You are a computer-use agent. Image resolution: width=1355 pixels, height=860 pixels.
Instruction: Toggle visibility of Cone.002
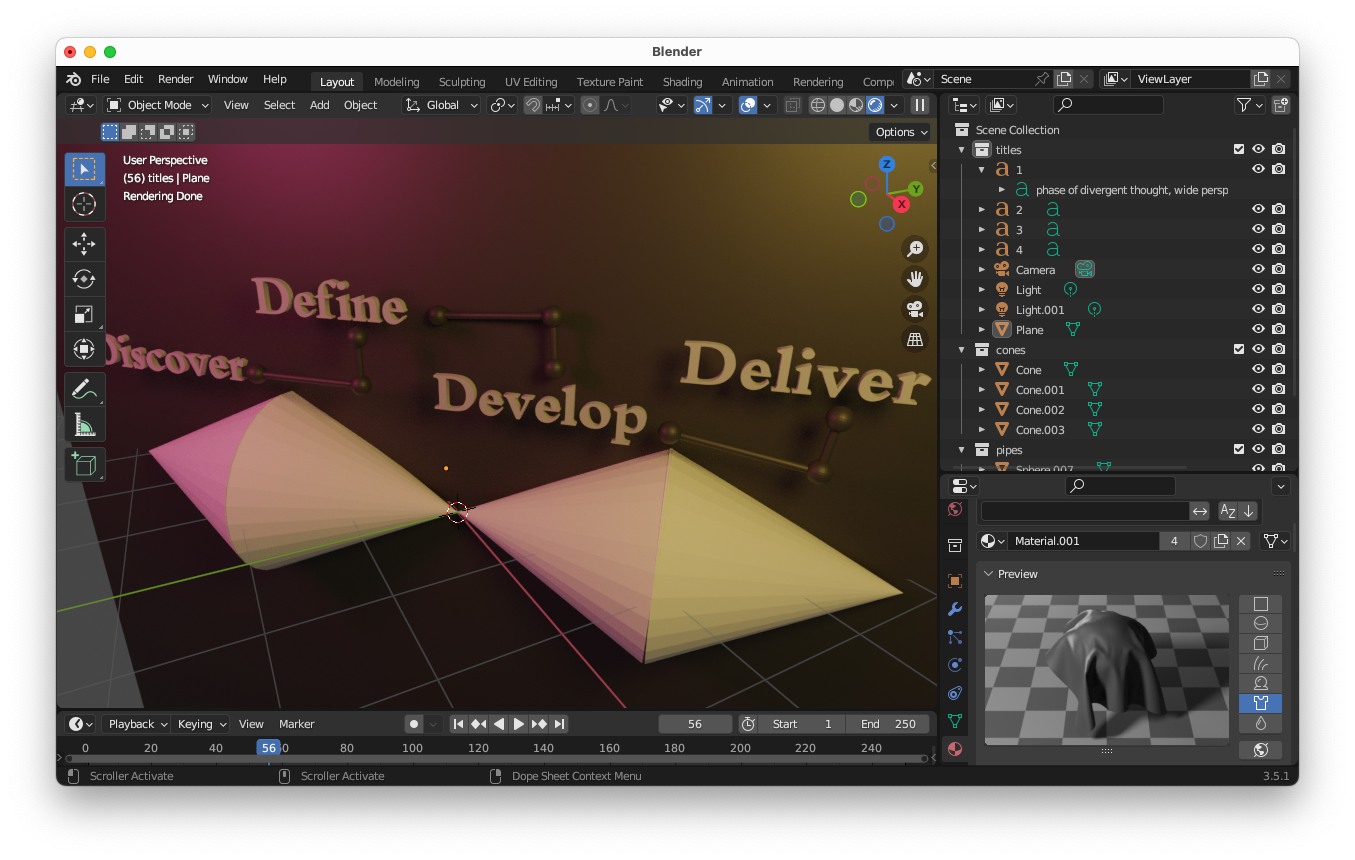1258,410
